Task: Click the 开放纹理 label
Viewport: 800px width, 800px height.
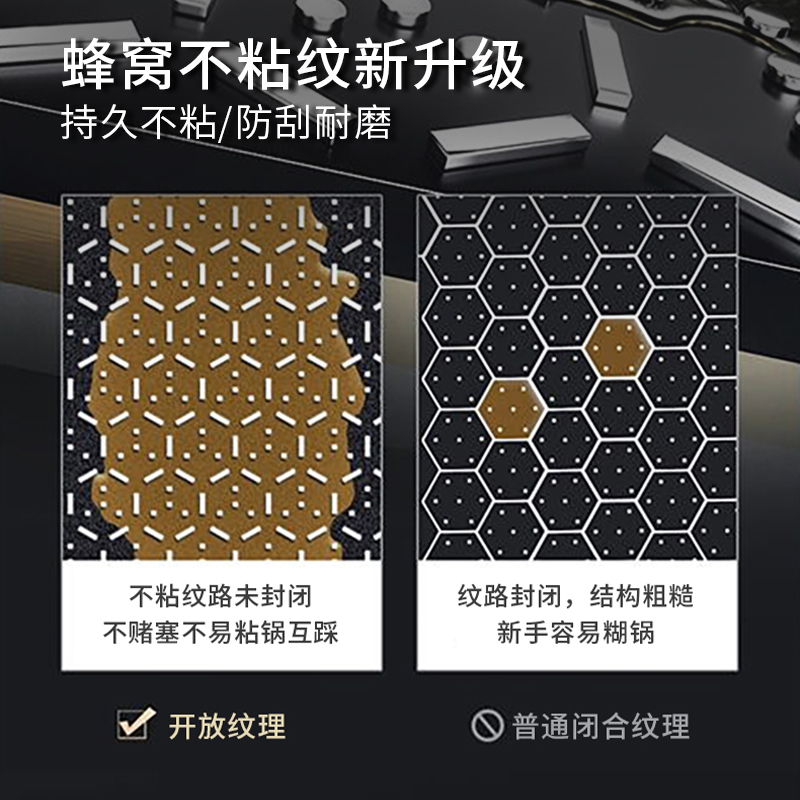Action: click(x=227, y=727)
